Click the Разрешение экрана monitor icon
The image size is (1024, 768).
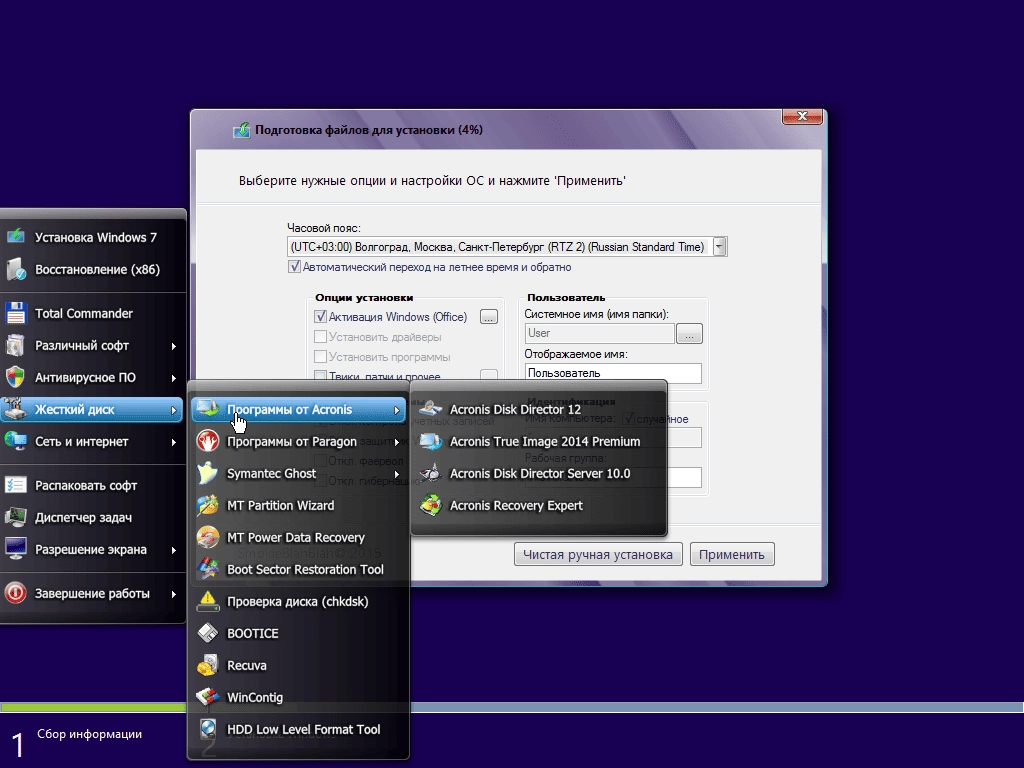pyautogui.click(x=16, y=549)
